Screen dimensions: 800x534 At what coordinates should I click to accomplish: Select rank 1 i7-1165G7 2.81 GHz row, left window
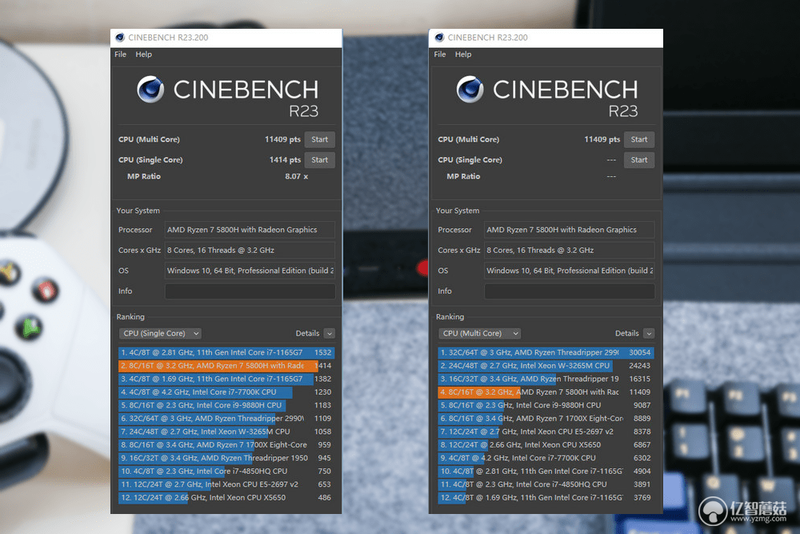pos(226,352)
